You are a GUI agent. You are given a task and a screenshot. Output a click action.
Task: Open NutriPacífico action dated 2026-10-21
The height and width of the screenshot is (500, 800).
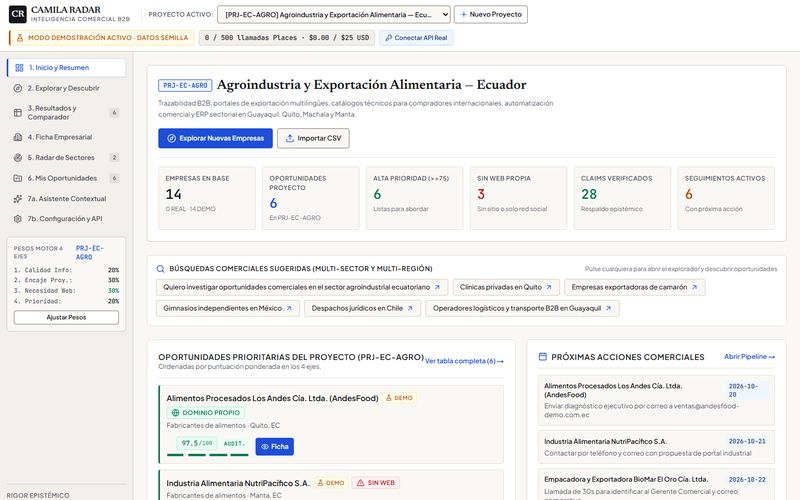coord(656,447)
